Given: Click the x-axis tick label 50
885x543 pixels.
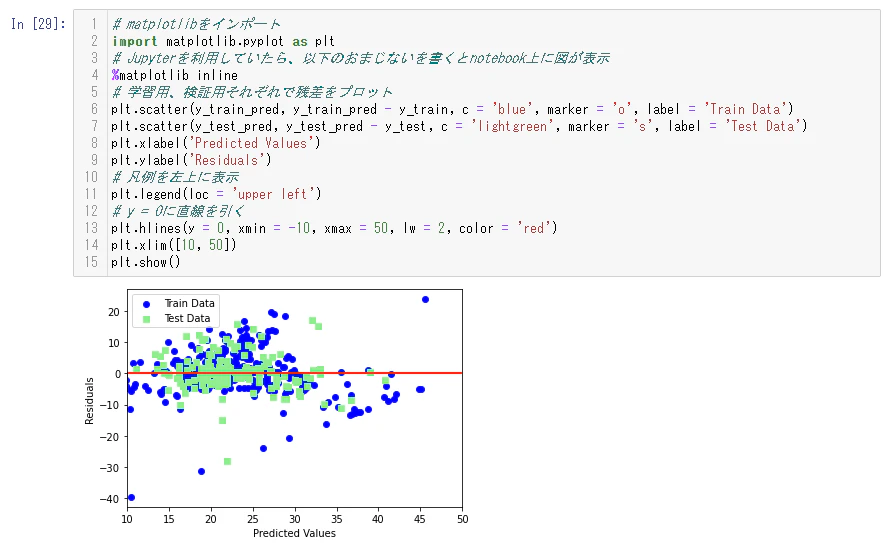Looking at the screenshot, I should (462, 519).
